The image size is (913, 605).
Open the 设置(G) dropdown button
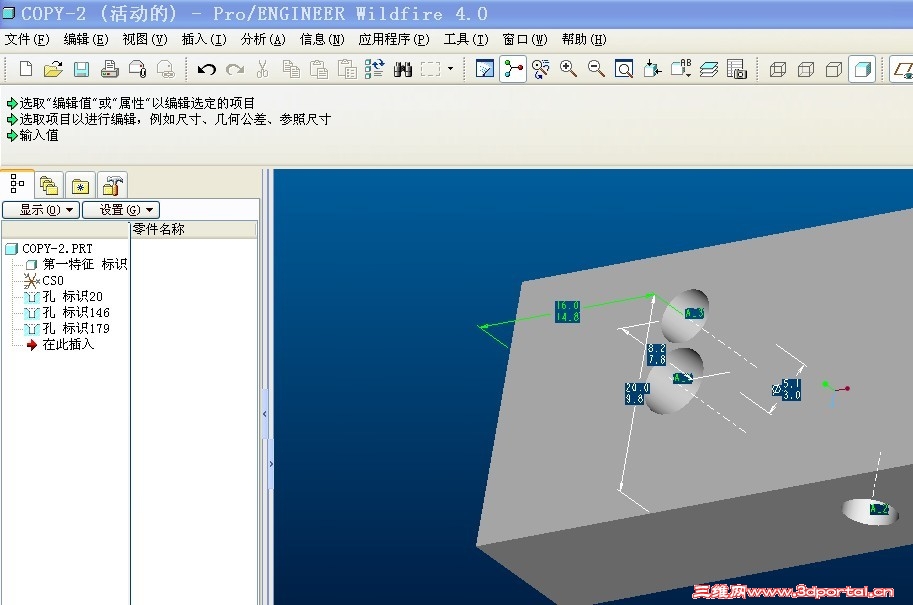coord(121,210)
